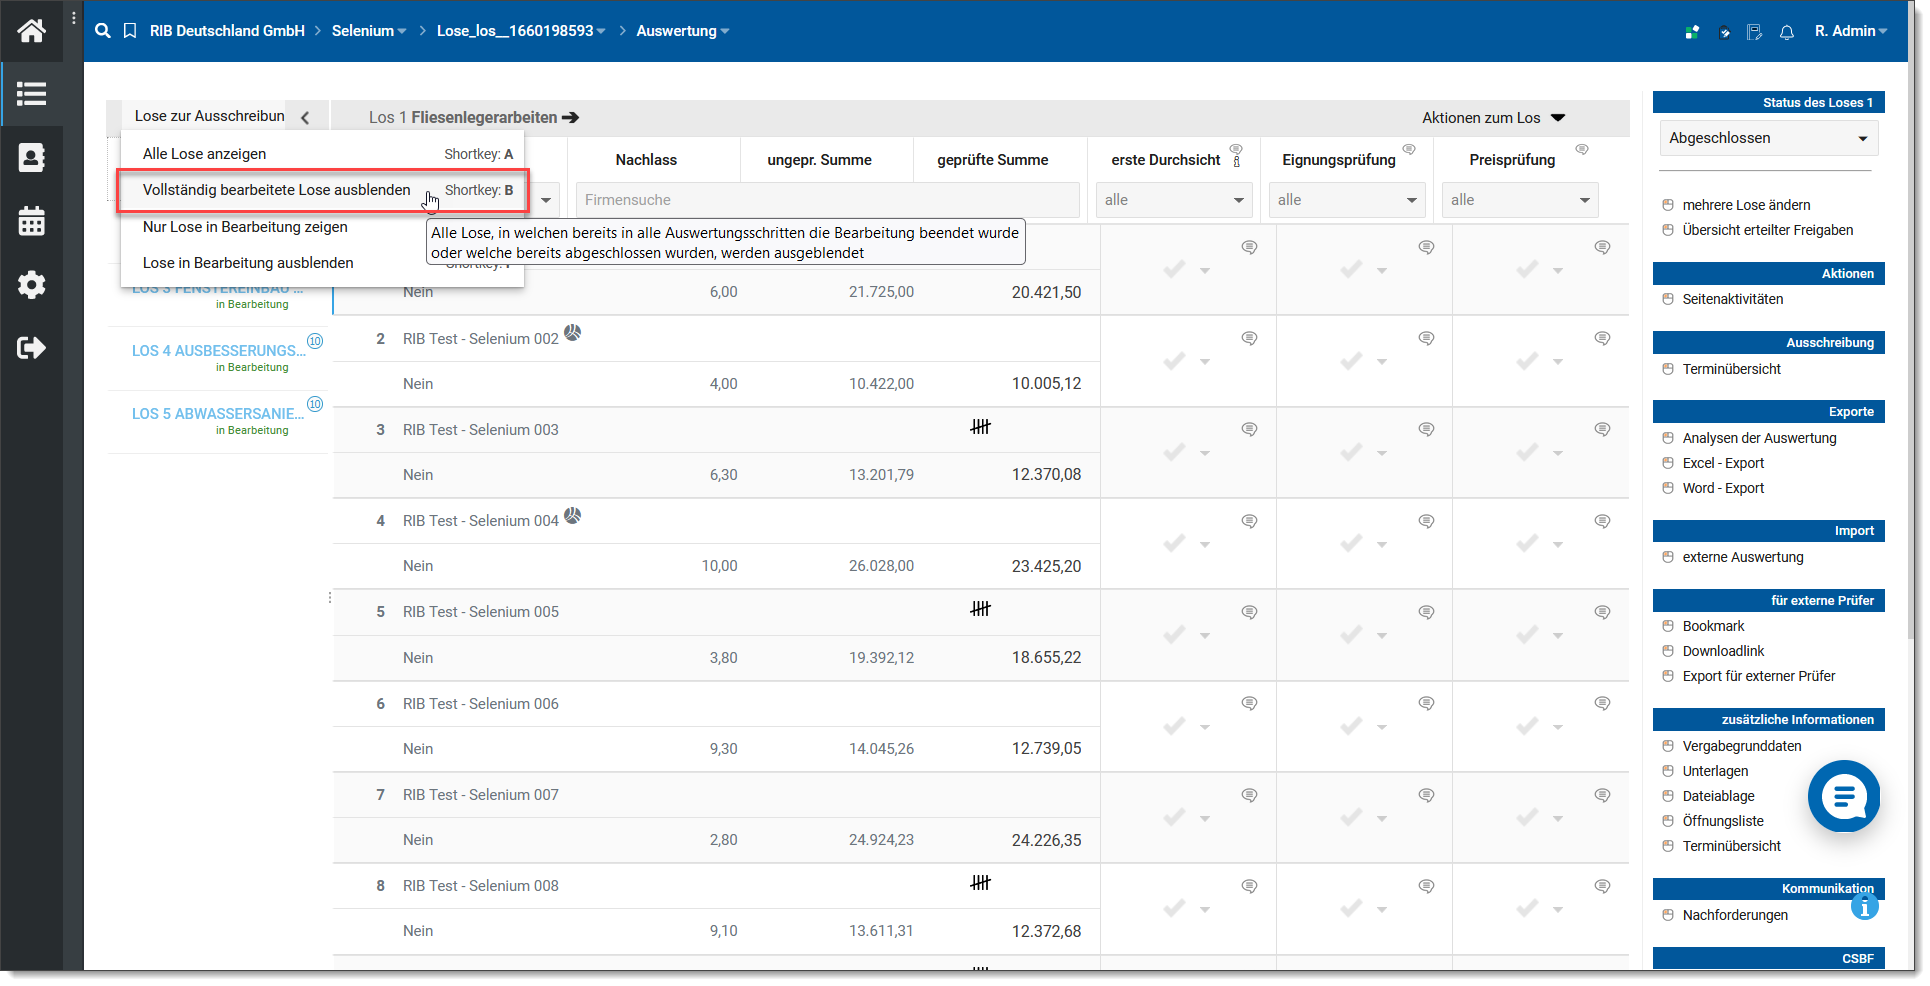Click pie chart icon next to Selenium 002
This screenshot has width=1930, height=986.
572,333
